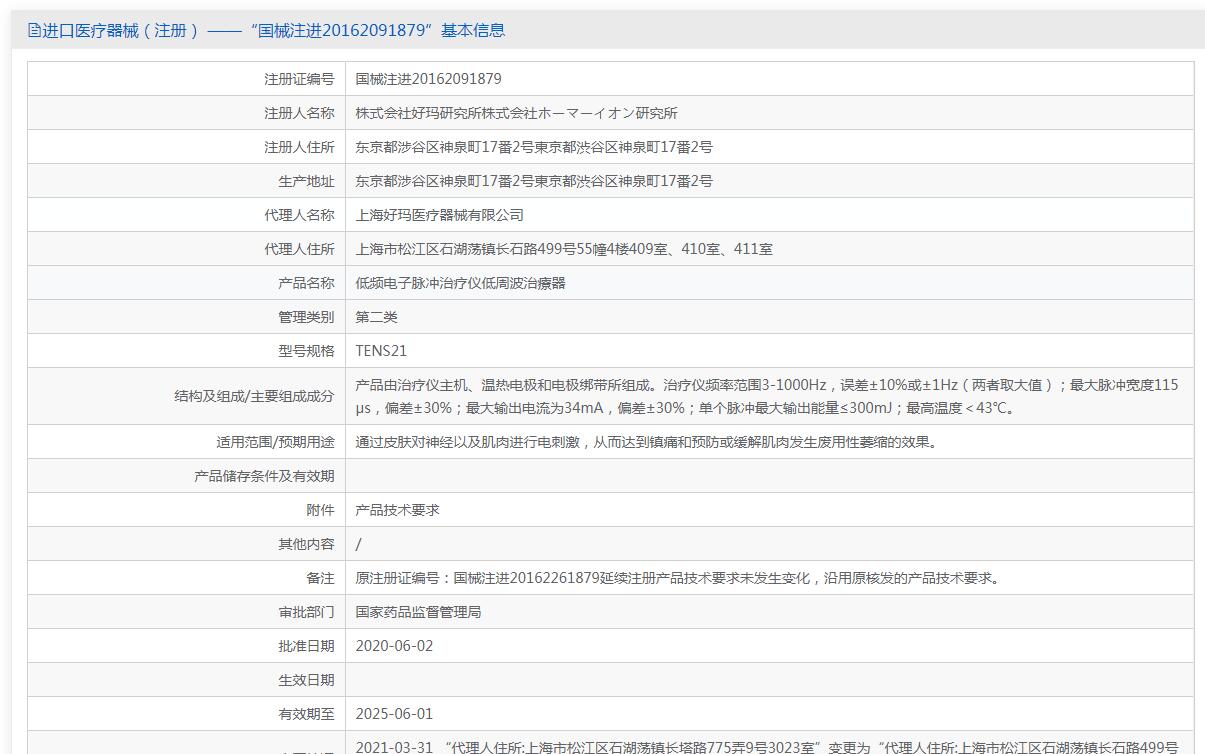Click the document icon beside the page title
Image resolution: width=1205 pixels, height=754 pixels.
pyautogui.click(x=34, y=31)
